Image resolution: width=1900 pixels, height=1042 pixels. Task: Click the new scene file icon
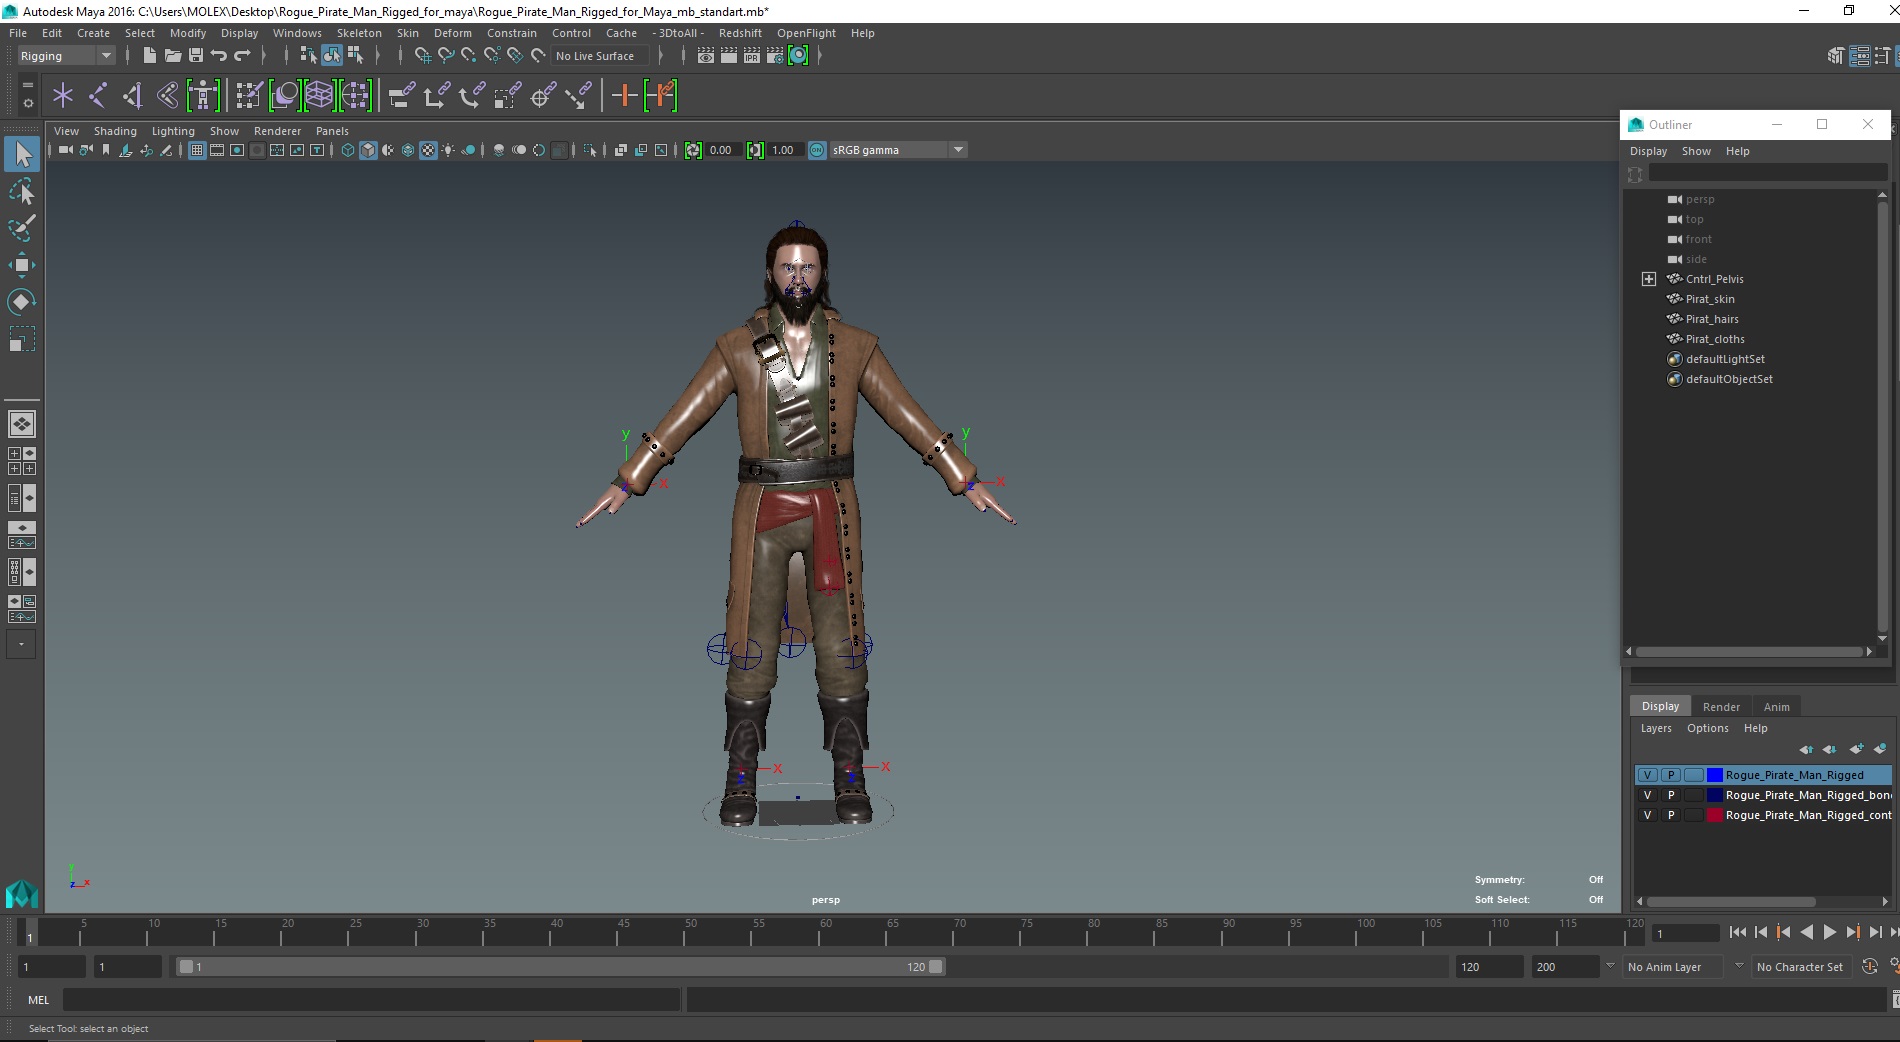pos(149,56)
